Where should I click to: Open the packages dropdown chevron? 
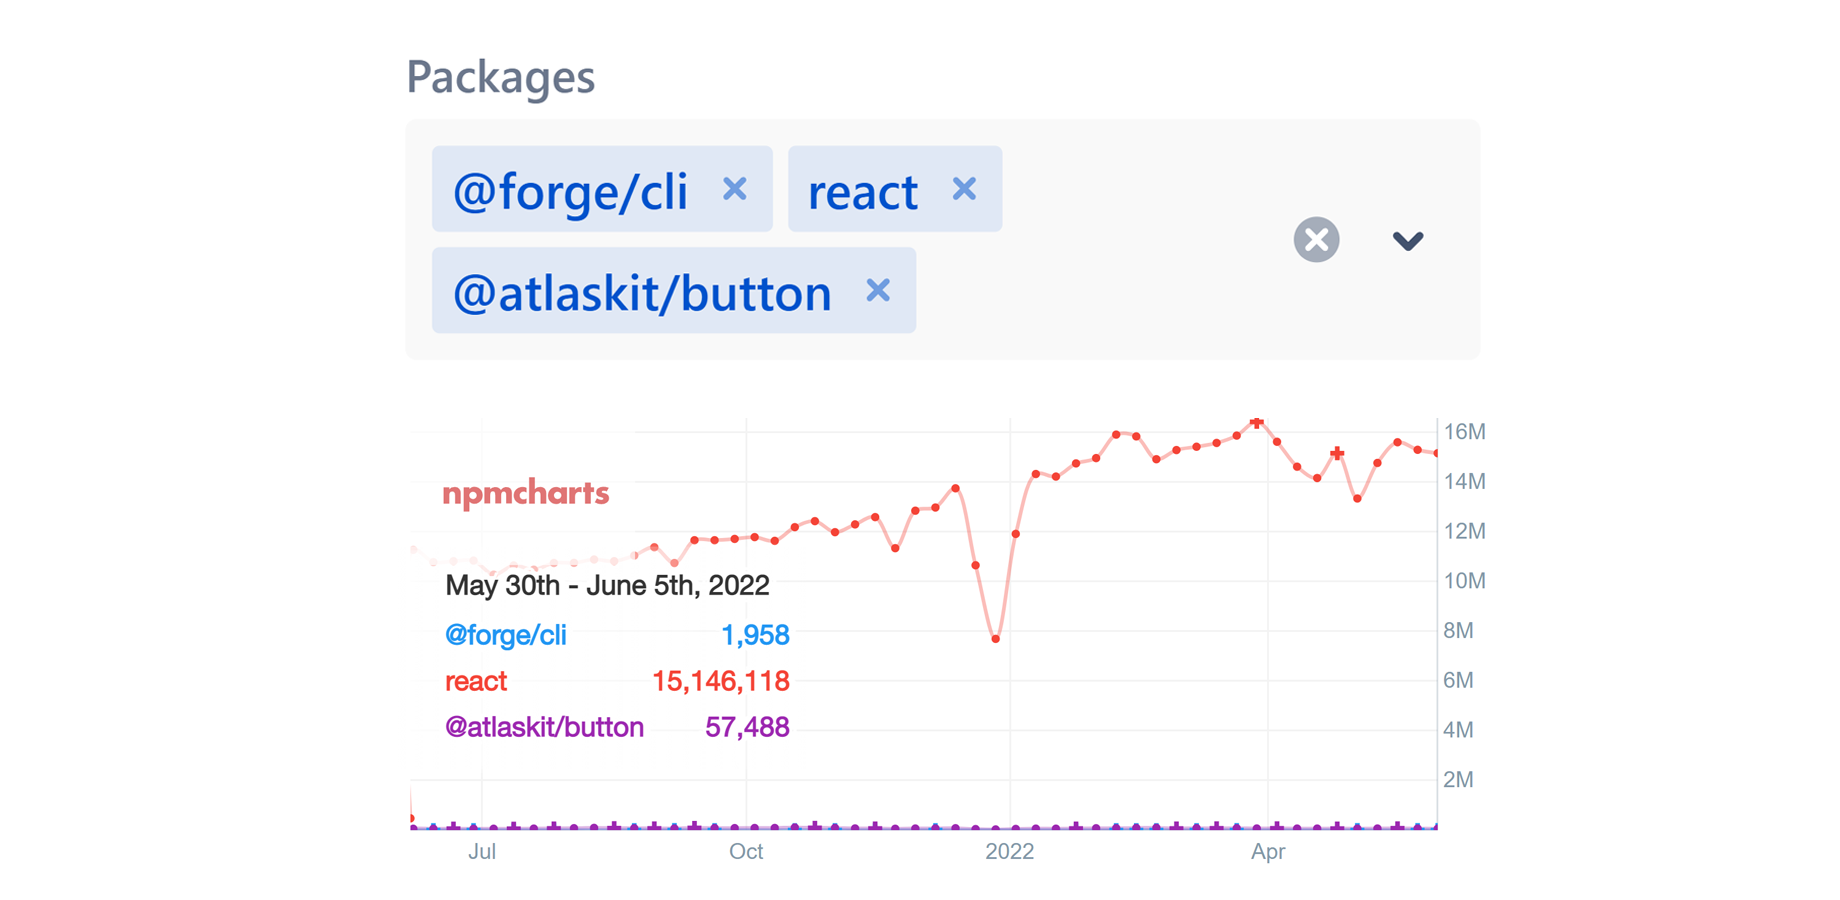pos(1408,240)
